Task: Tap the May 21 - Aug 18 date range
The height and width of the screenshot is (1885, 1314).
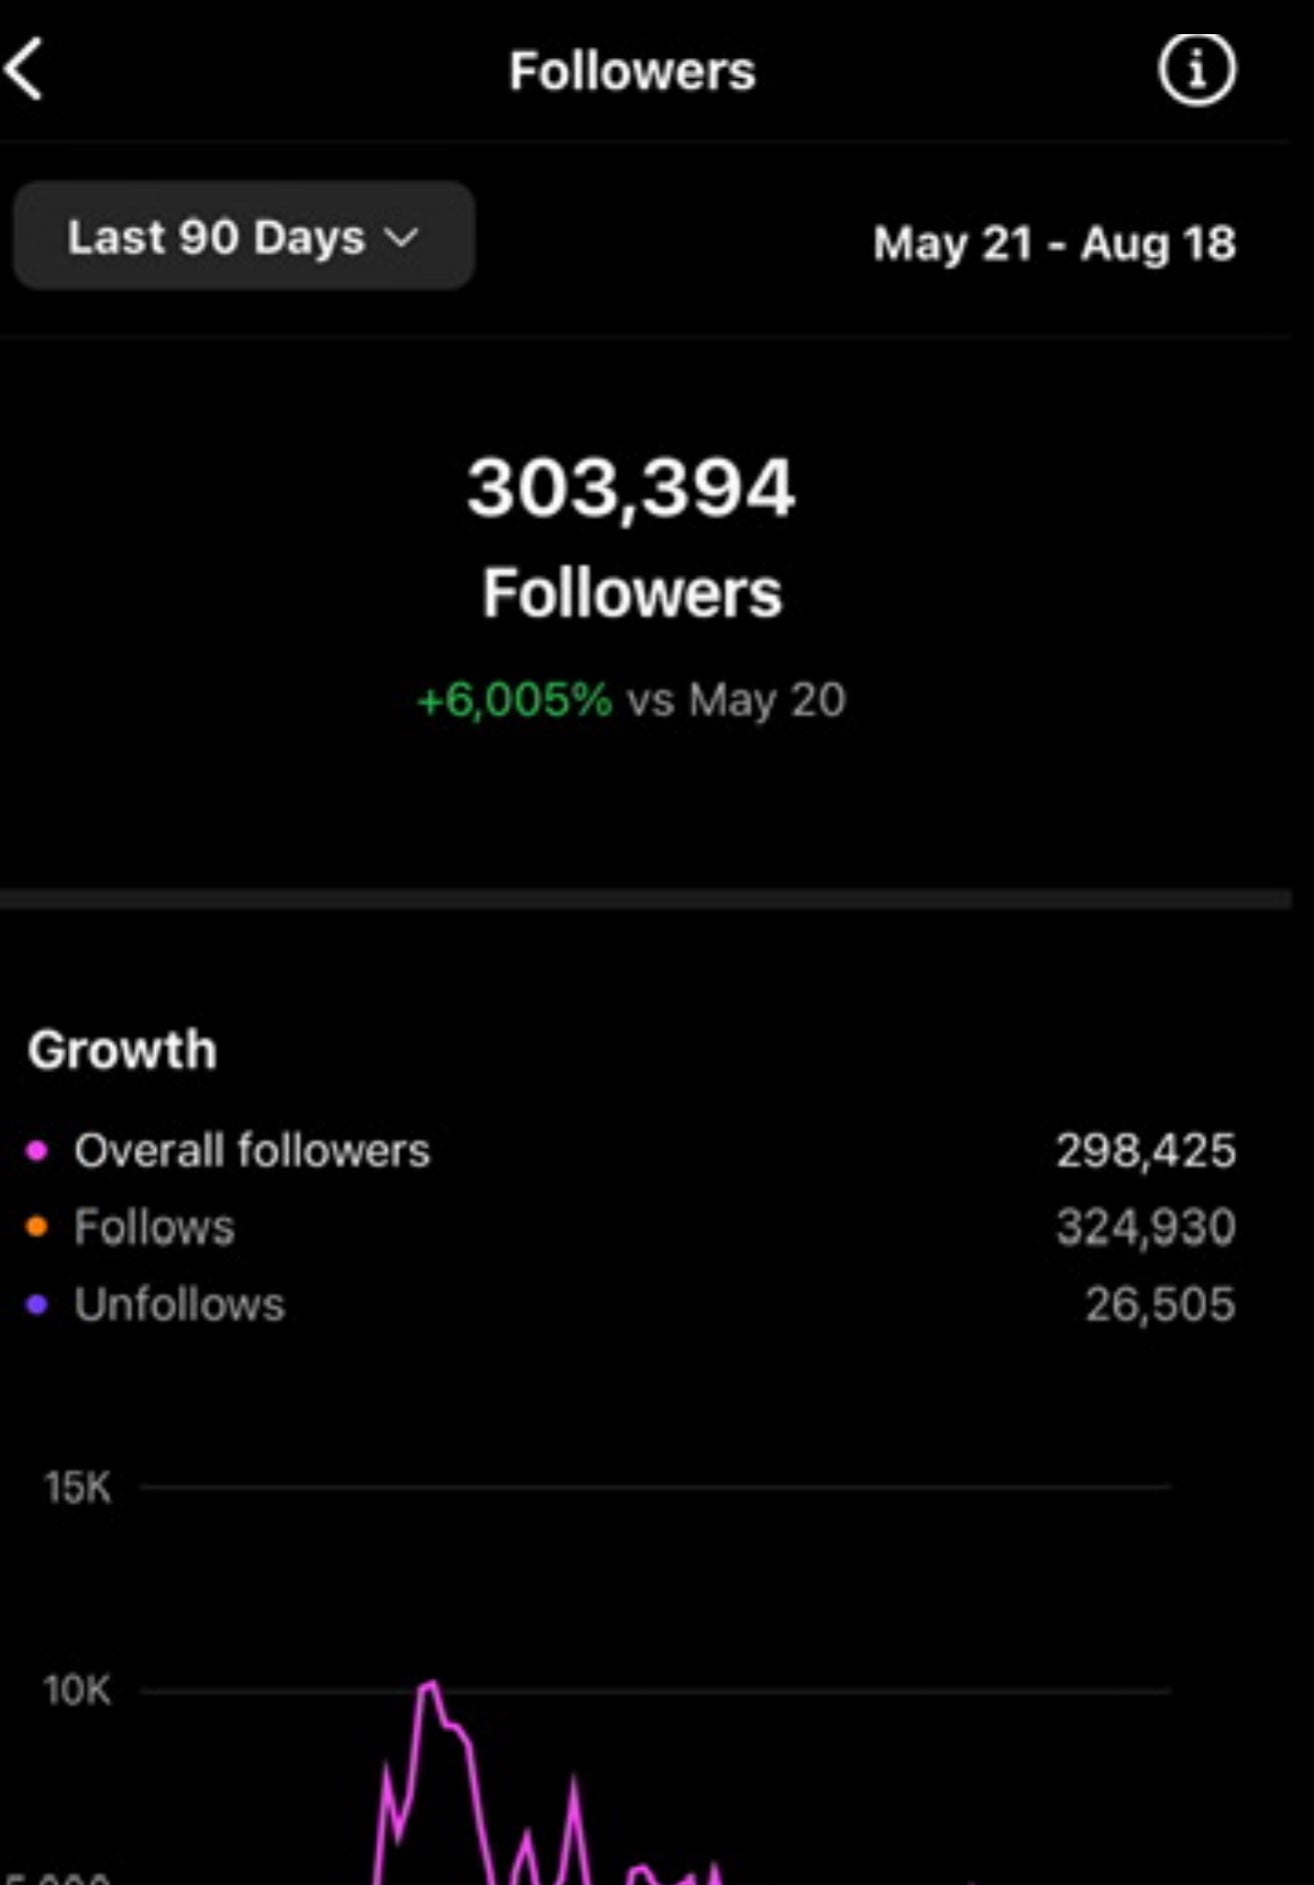Action: [1054, 243]
